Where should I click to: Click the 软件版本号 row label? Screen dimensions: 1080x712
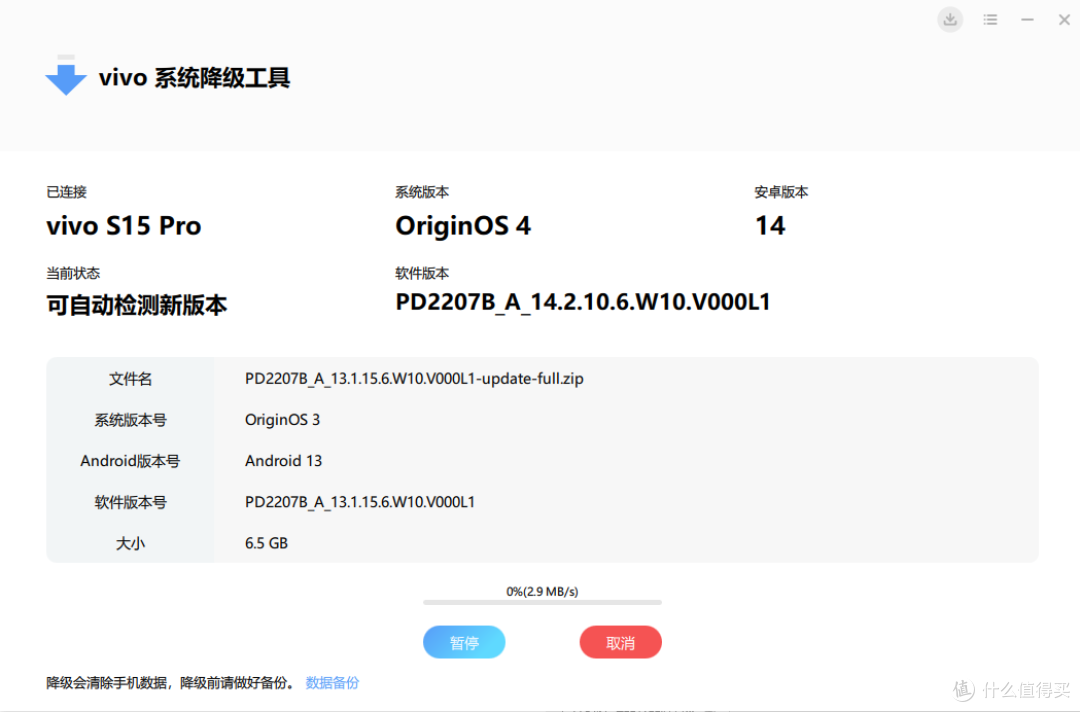130,502
